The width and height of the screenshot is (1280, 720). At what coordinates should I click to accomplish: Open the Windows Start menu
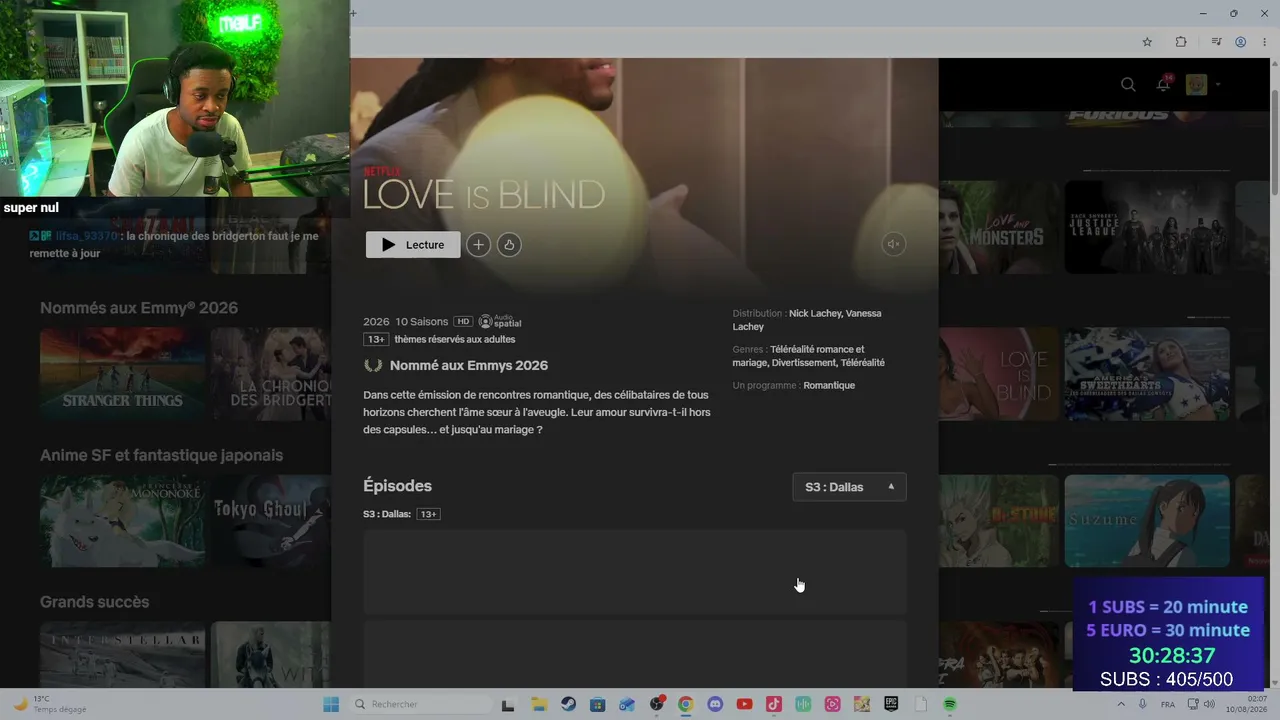click(x=331, y=704)
